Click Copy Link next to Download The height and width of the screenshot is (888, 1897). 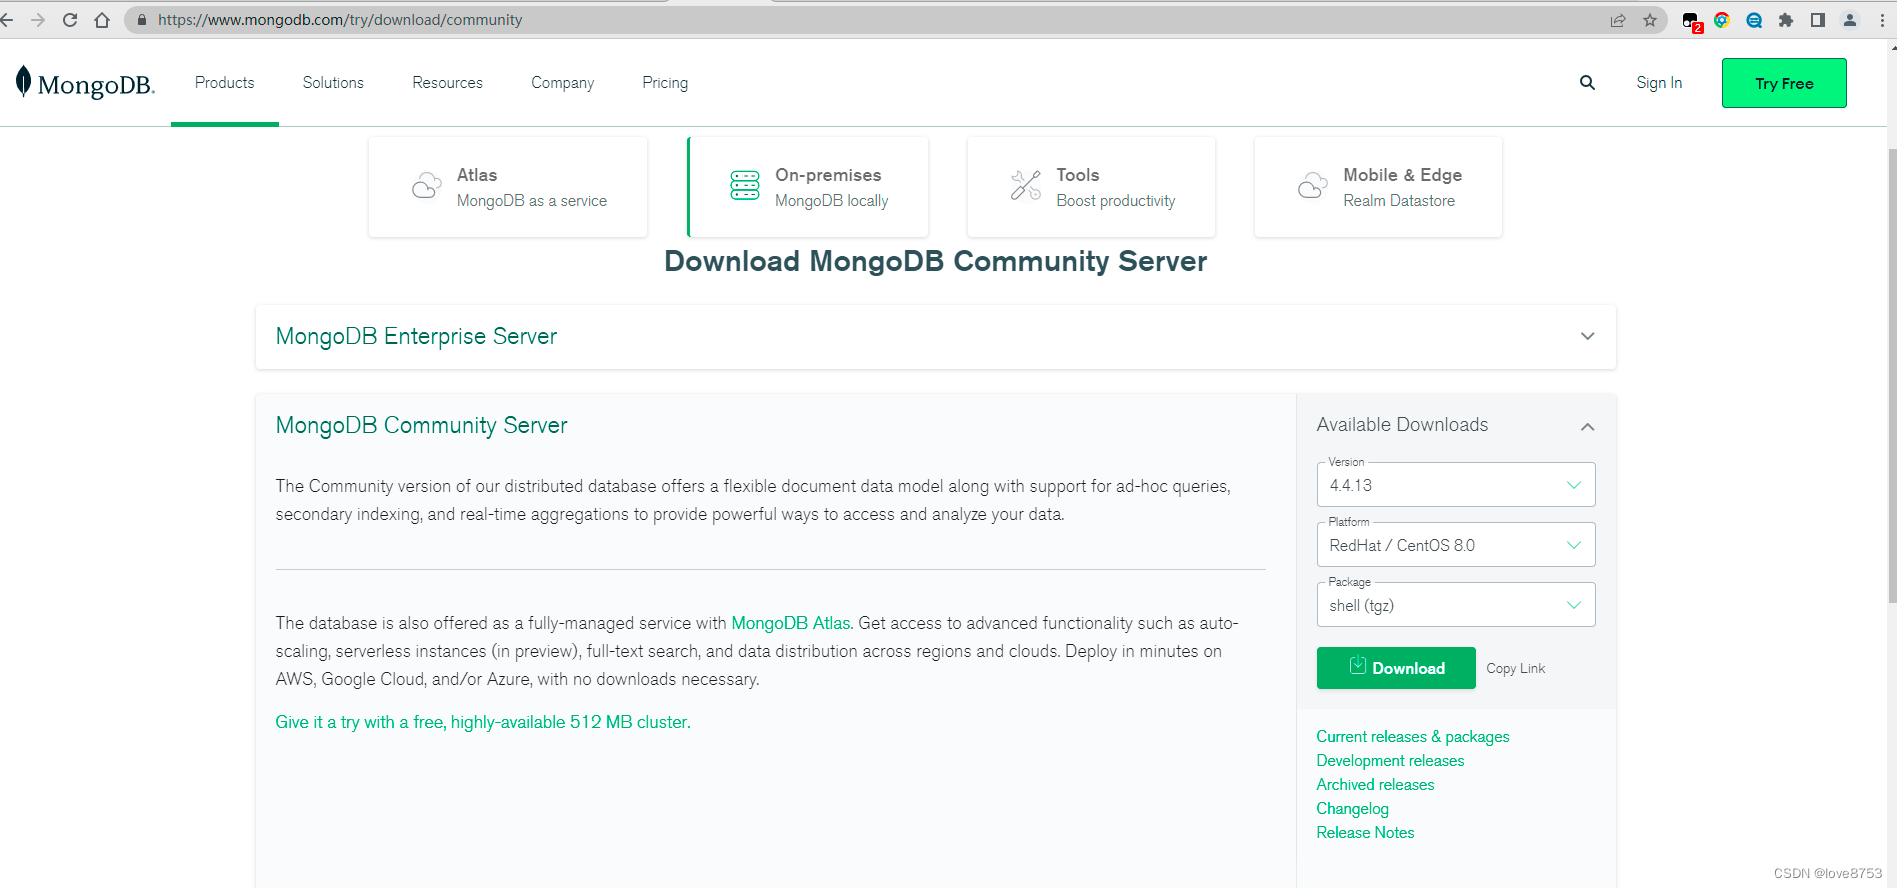(x=1515, y=669)
